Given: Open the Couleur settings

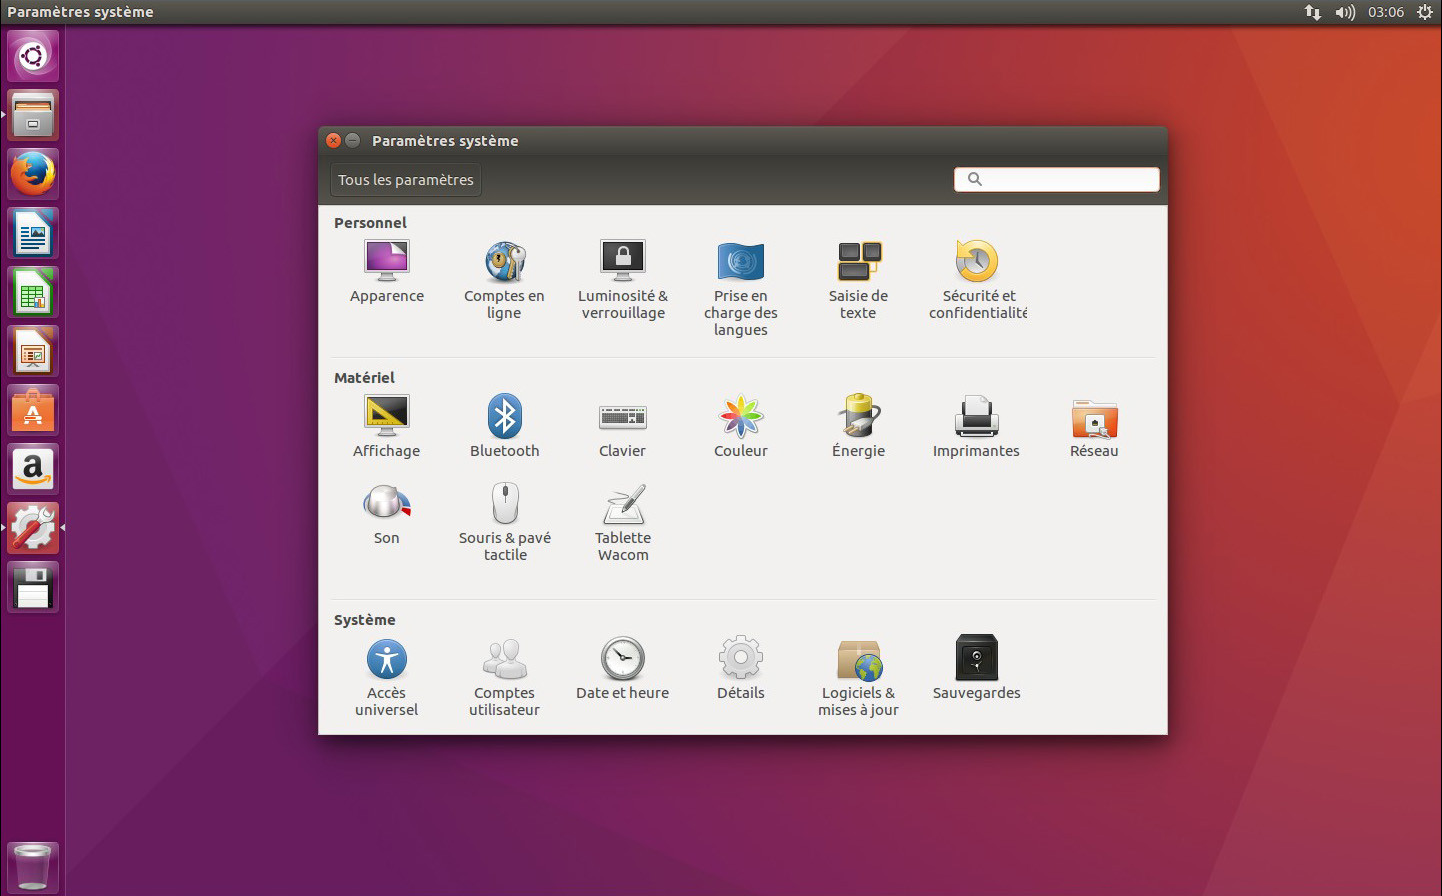Looking at the screenshot, I should point(741,427).
